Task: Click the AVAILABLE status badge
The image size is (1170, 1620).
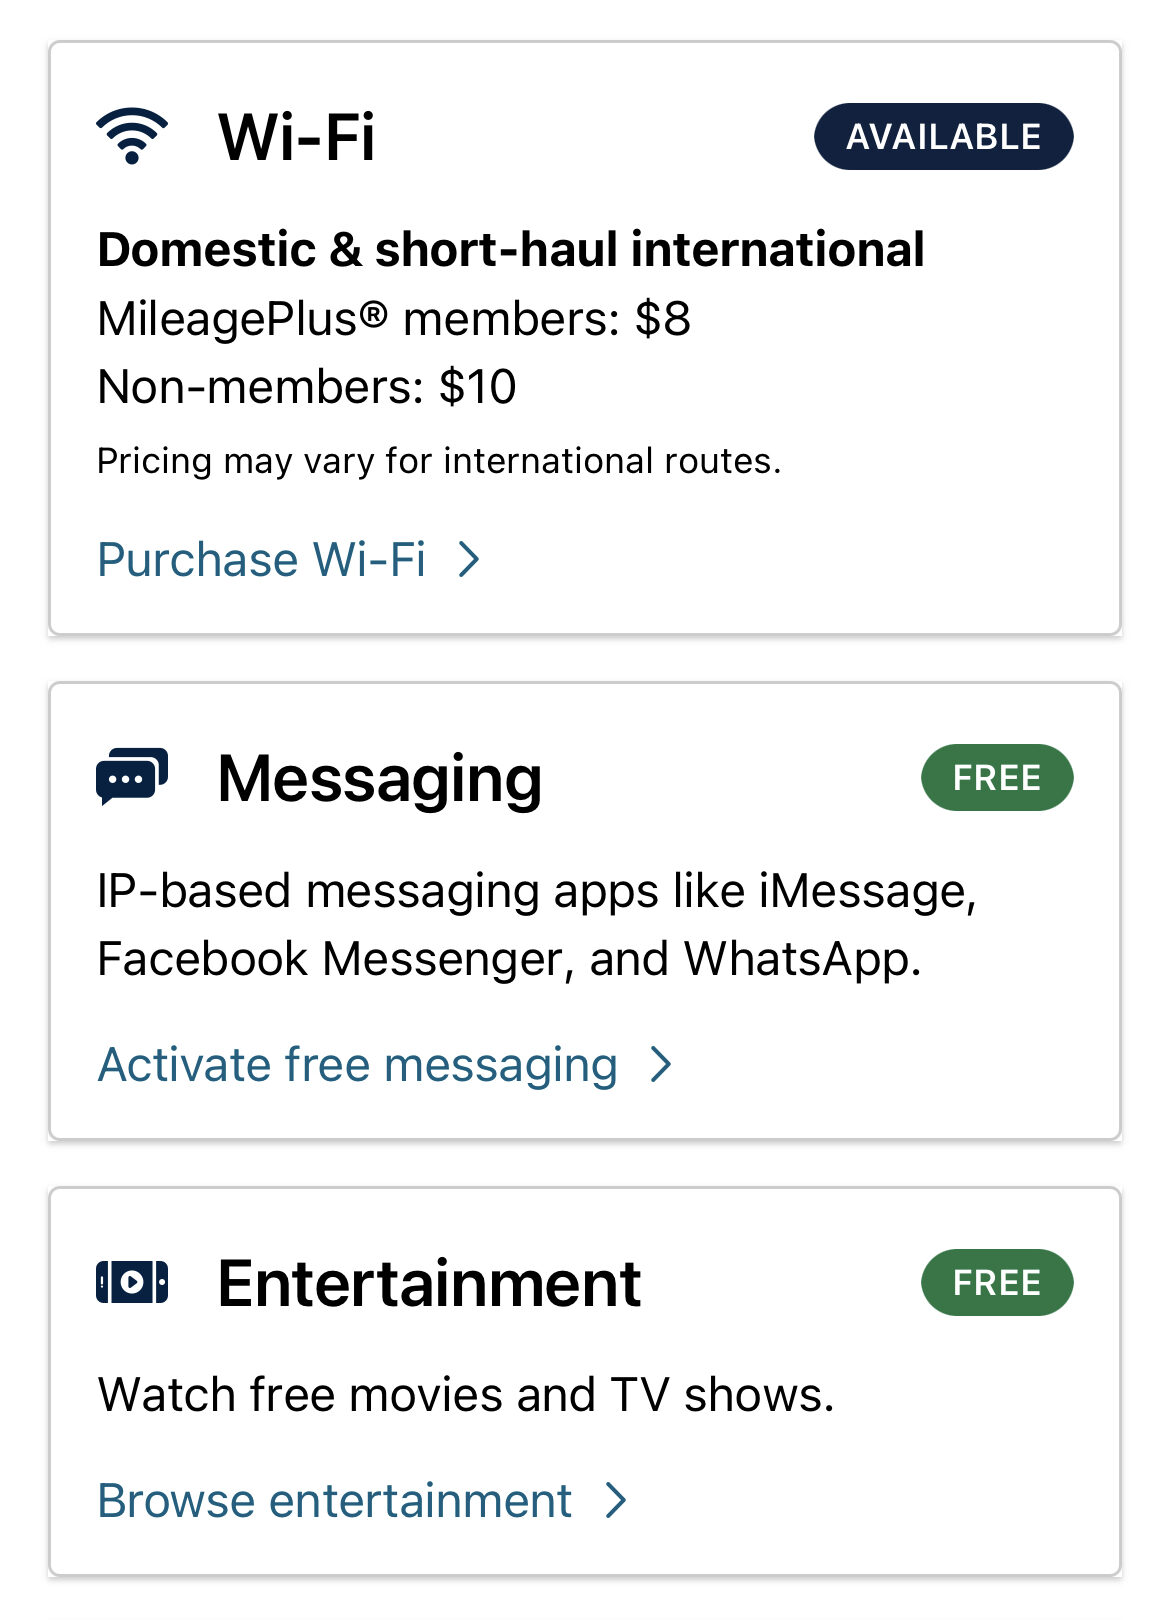Action: click(x=943, y=137)
